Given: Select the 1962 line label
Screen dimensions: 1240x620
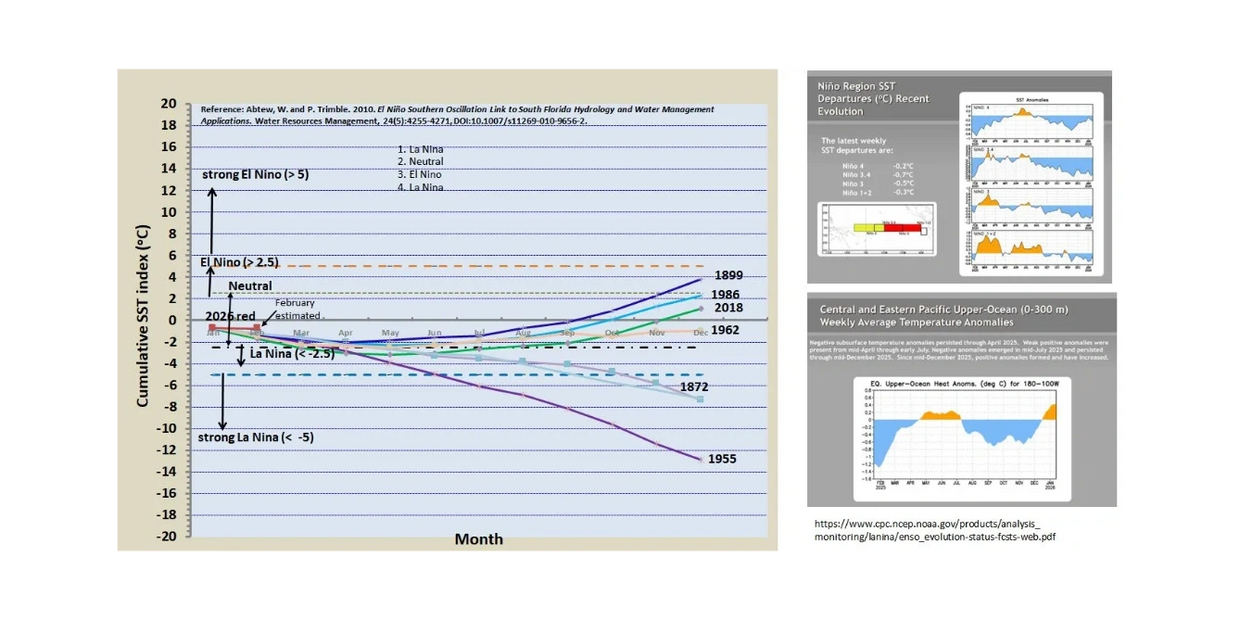Looking at the screenshot, I should point(725,330).
